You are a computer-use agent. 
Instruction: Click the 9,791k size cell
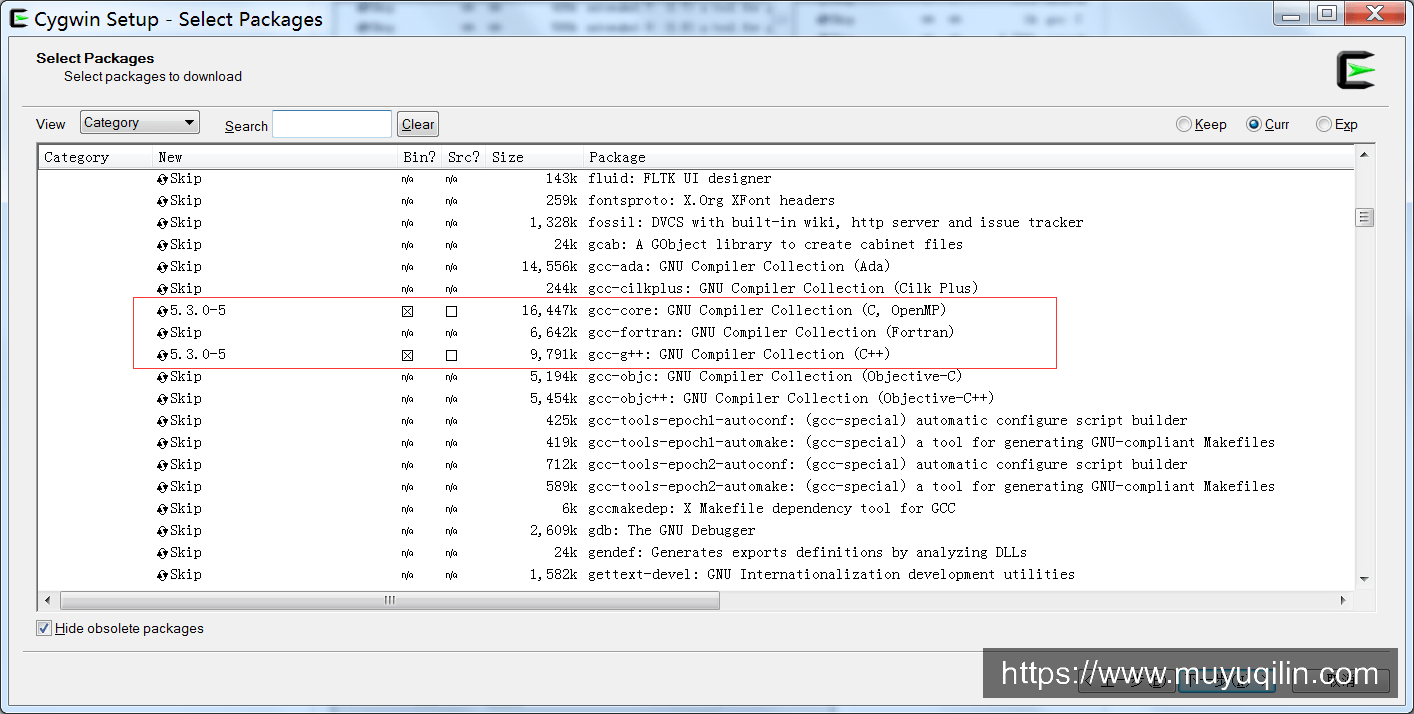[x=553, y=355]
